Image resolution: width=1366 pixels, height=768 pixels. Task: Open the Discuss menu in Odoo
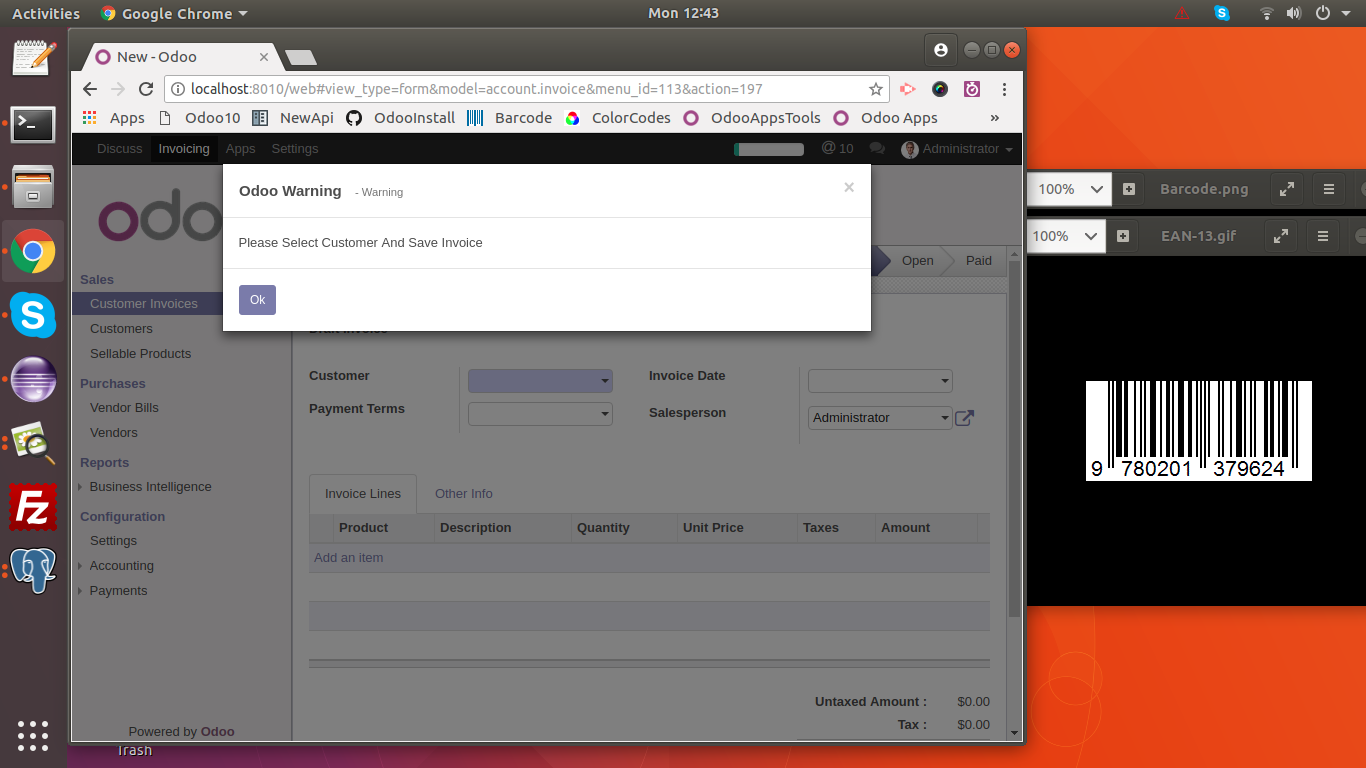pos(120,148)
